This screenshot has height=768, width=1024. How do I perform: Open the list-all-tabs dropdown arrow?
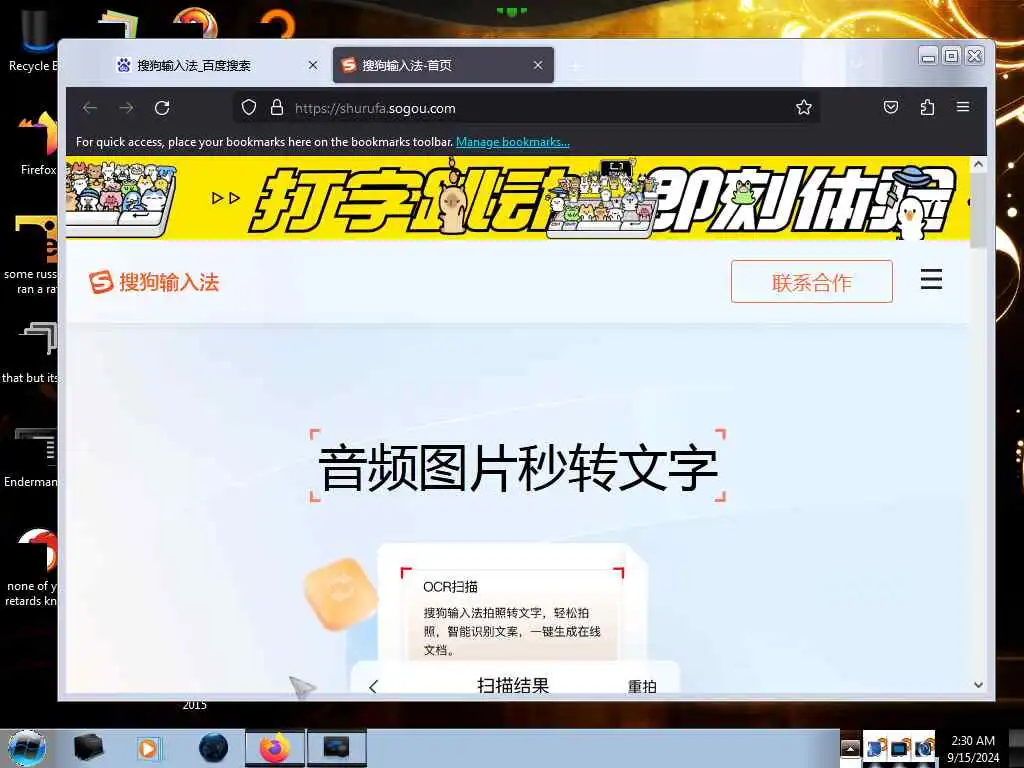(x=857, y=64)
